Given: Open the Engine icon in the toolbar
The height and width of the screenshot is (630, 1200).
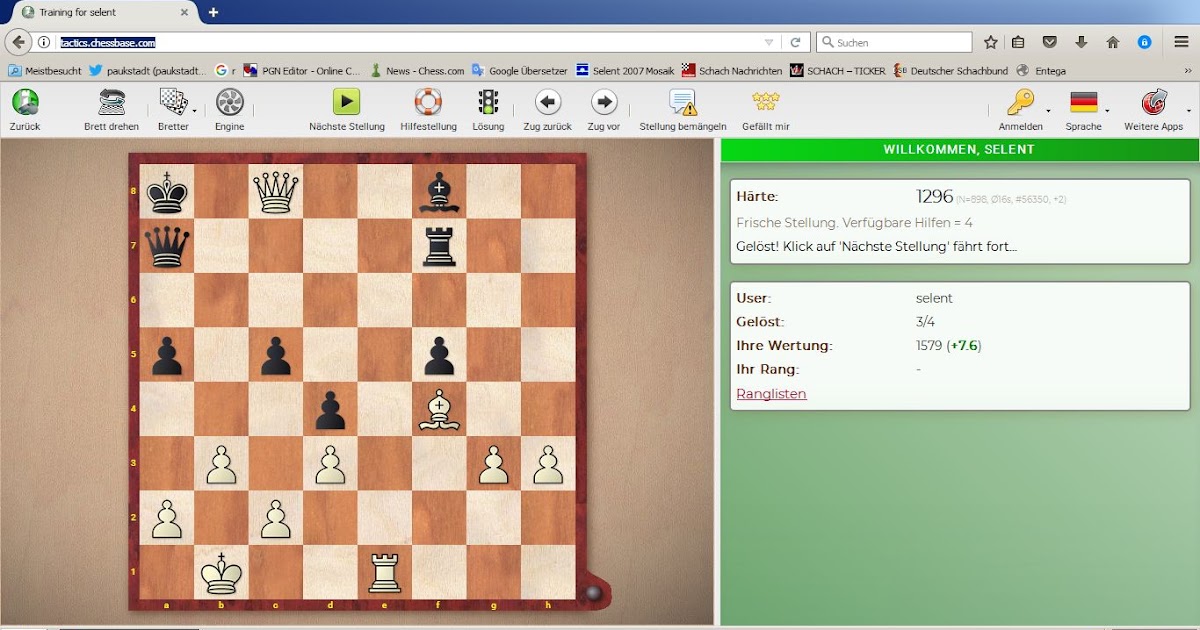Looking at the screenshot, I should pyautogui.click(x=228, y=104).
